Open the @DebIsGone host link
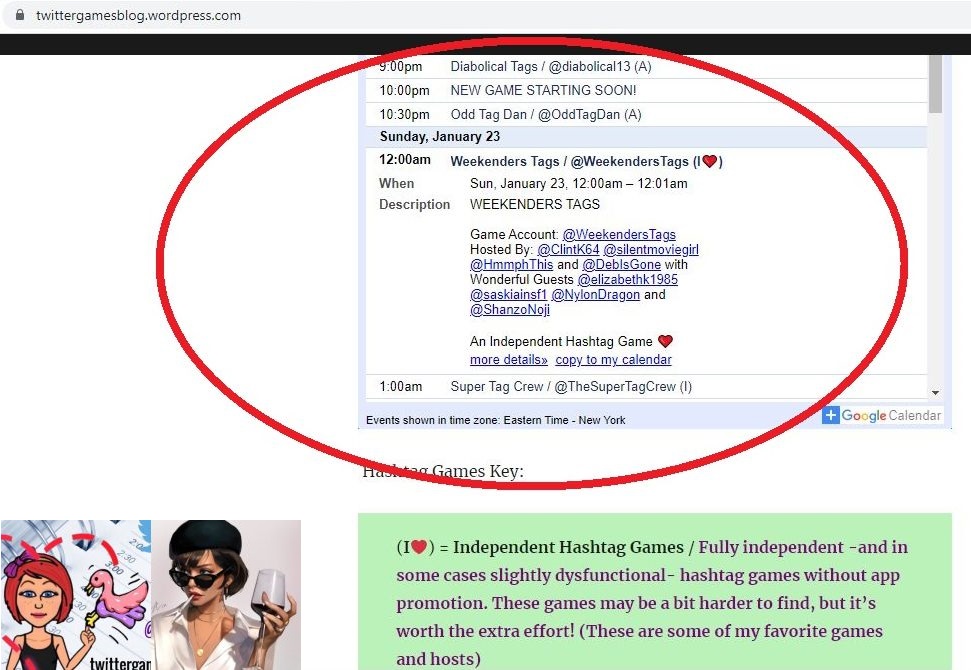 (x=621, y=264)
